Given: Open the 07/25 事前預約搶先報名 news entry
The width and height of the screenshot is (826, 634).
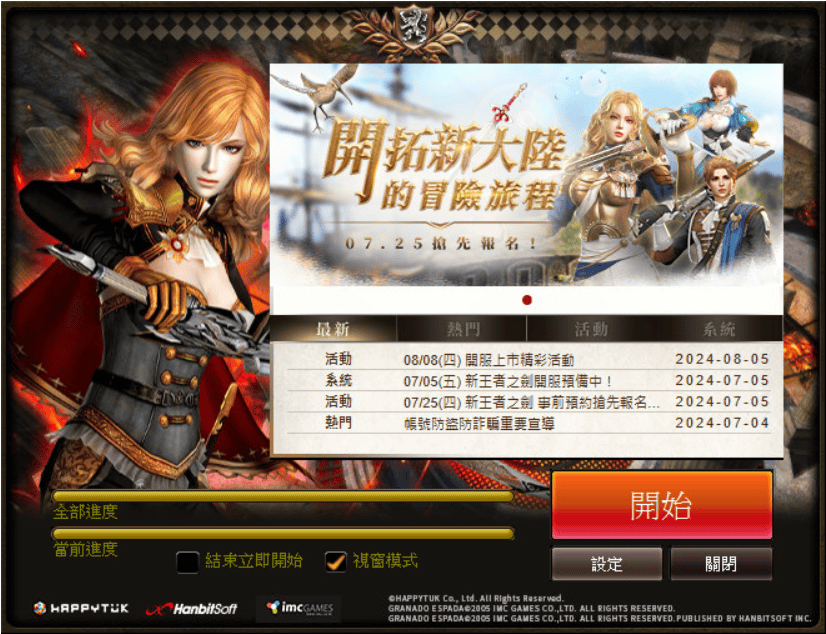Looking at the screenshot, I should (529, 402).
